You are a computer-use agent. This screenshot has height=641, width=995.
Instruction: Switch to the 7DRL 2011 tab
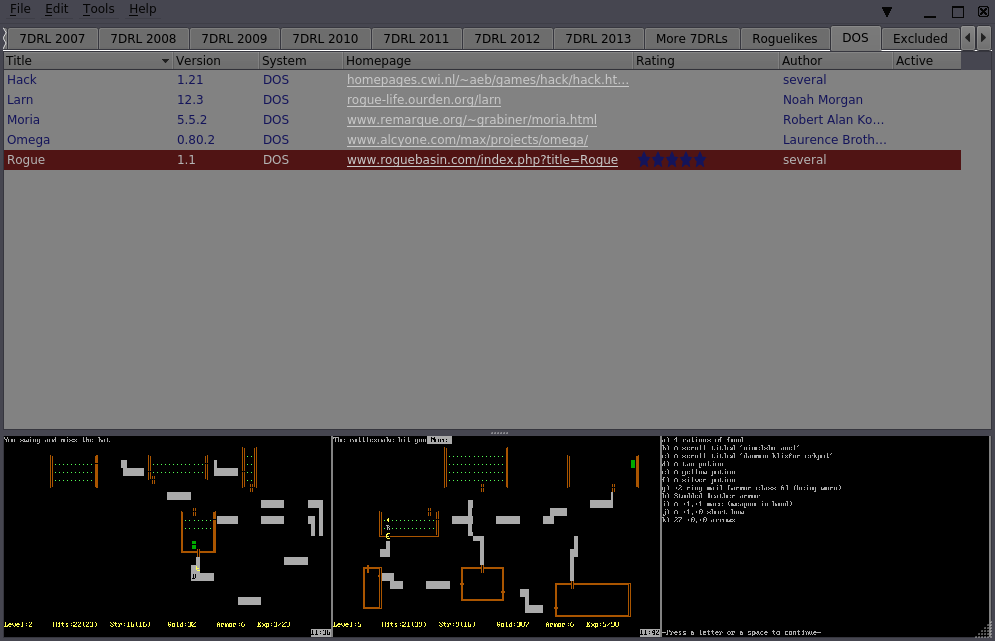tap(416, 39)
